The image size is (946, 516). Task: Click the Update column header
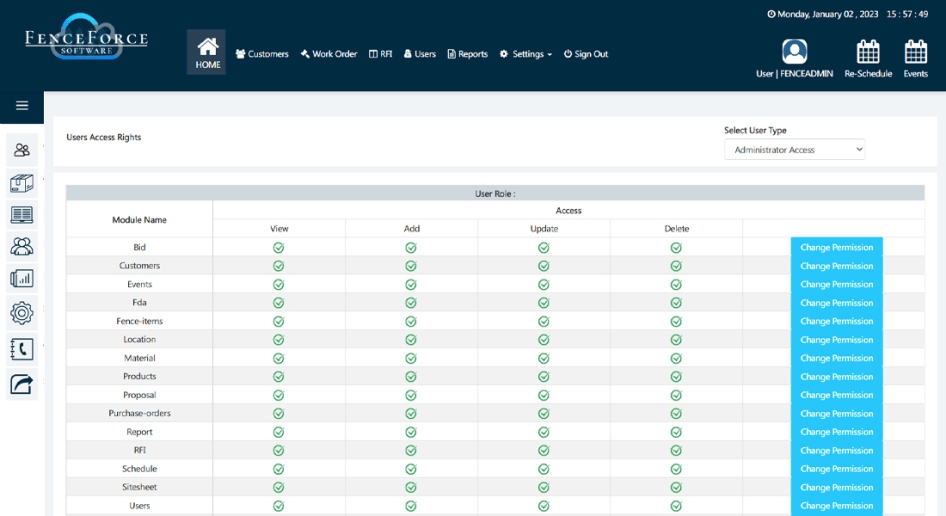coord(544,229)
